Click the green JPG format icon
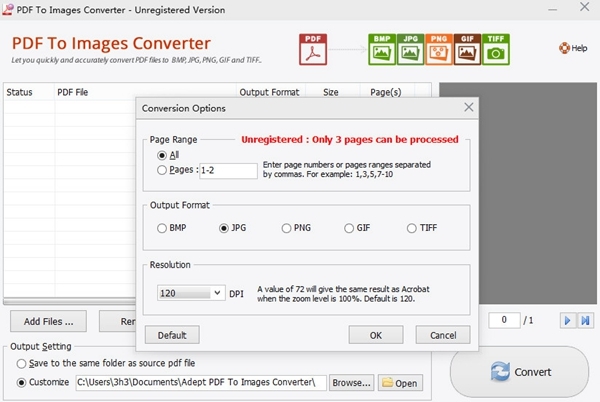The height and width of the screenshot is (402, 600). (410, 50)
